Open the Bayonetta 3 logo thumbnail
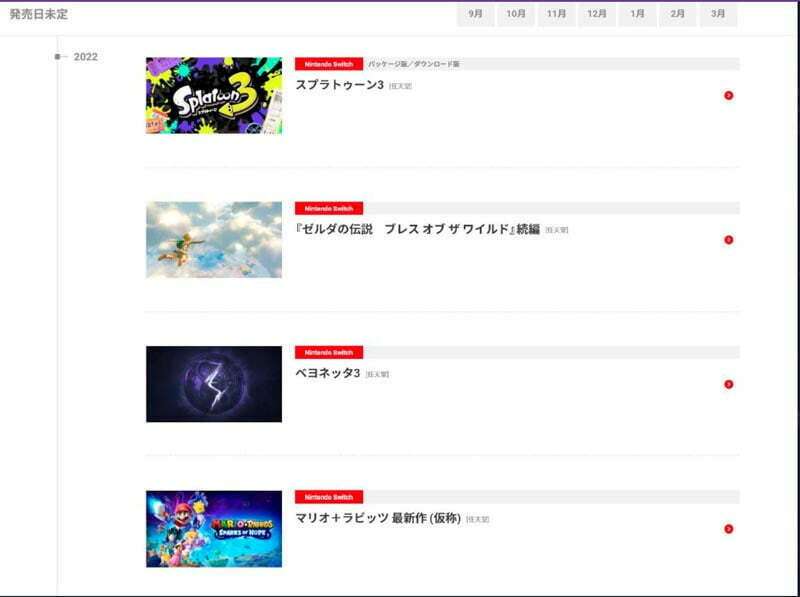The image size is (800, 597). pos(214,384)
